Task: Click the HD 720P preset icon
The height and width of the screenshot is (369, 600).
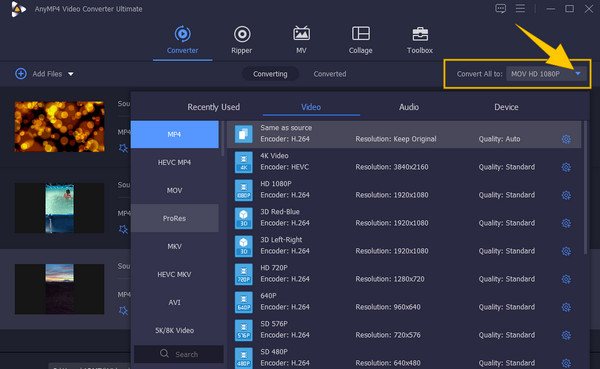Action: [x=244, y=274]
